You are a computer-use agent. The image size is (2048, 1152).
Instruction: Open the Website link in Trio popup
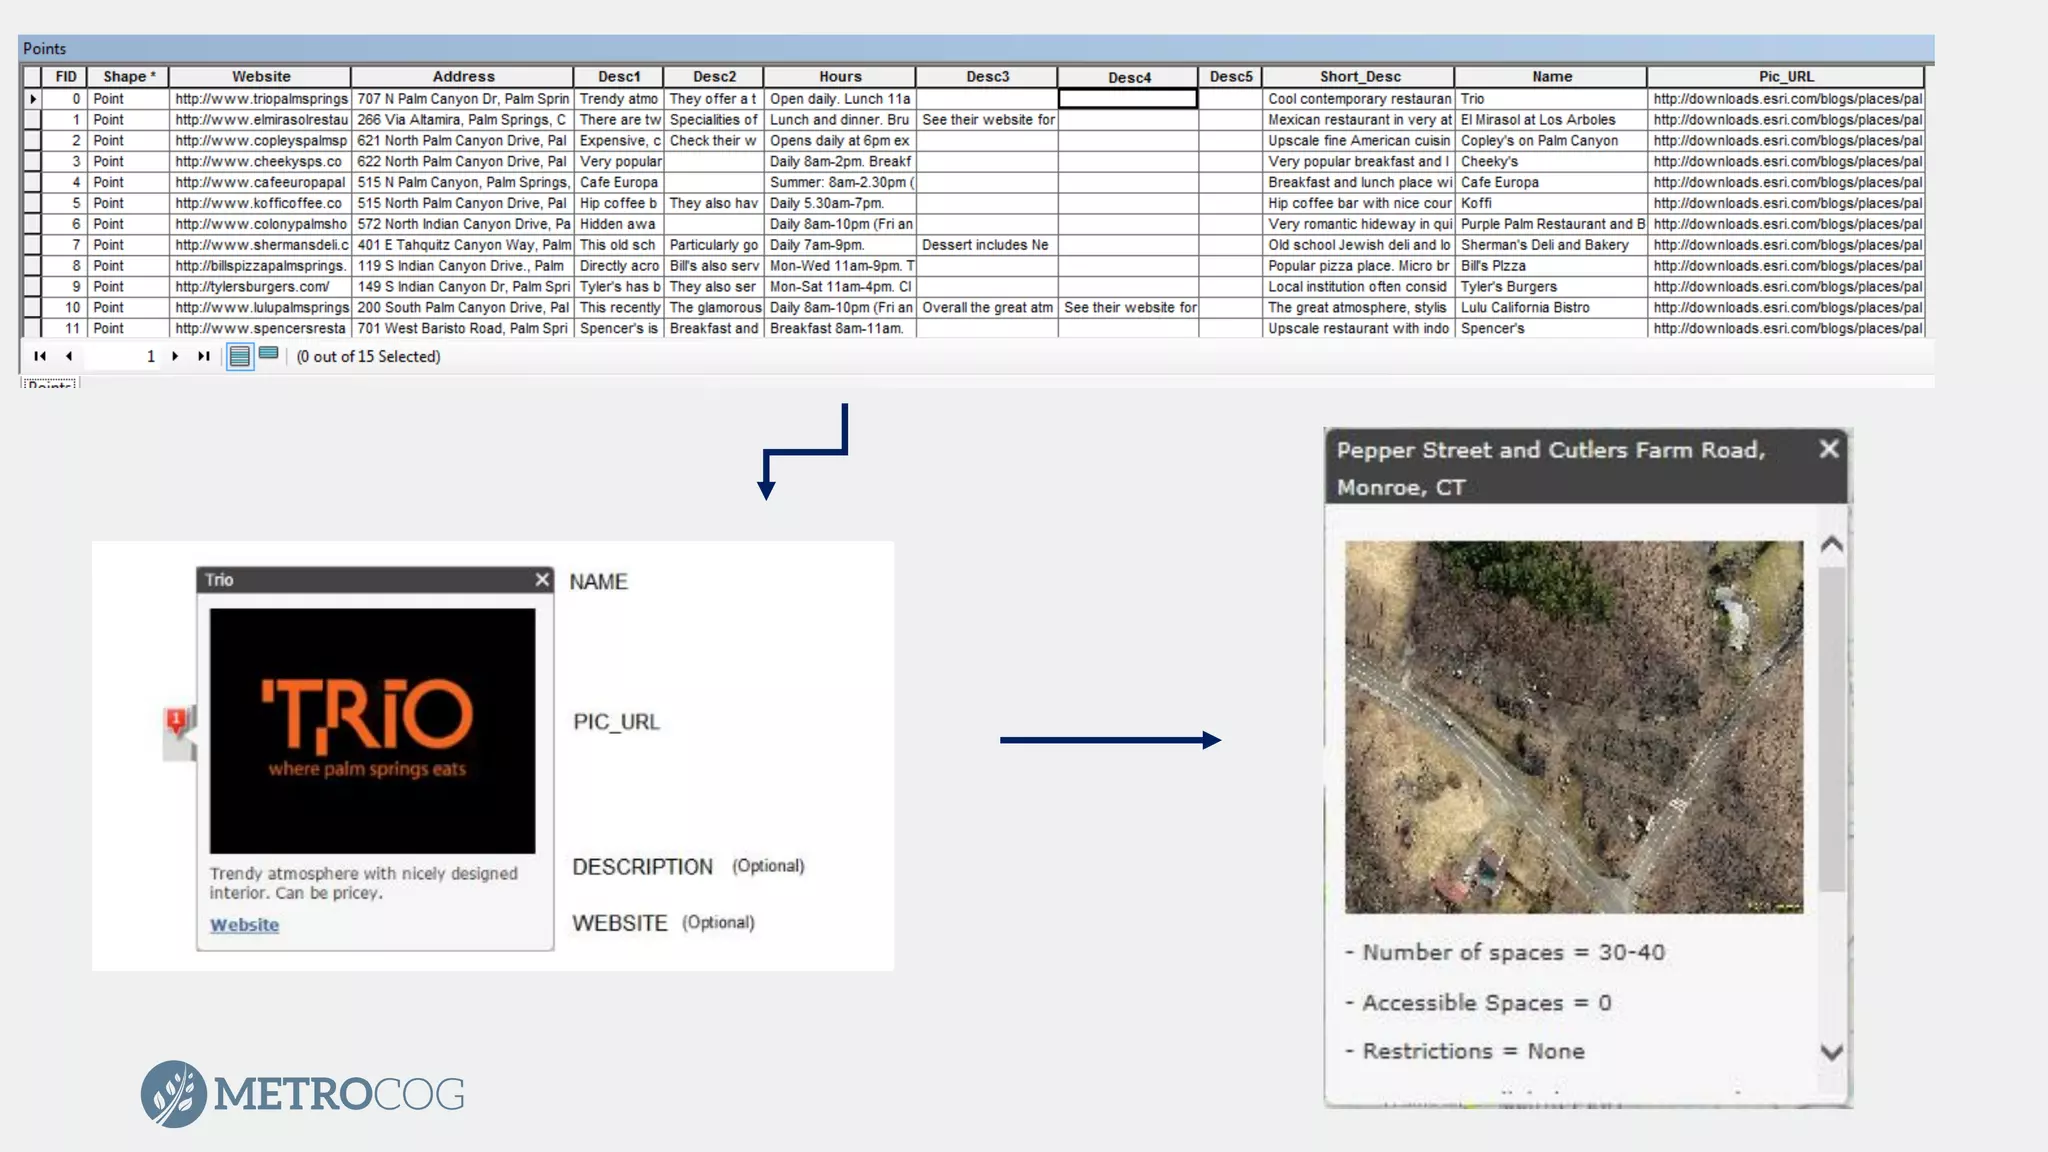244,925
